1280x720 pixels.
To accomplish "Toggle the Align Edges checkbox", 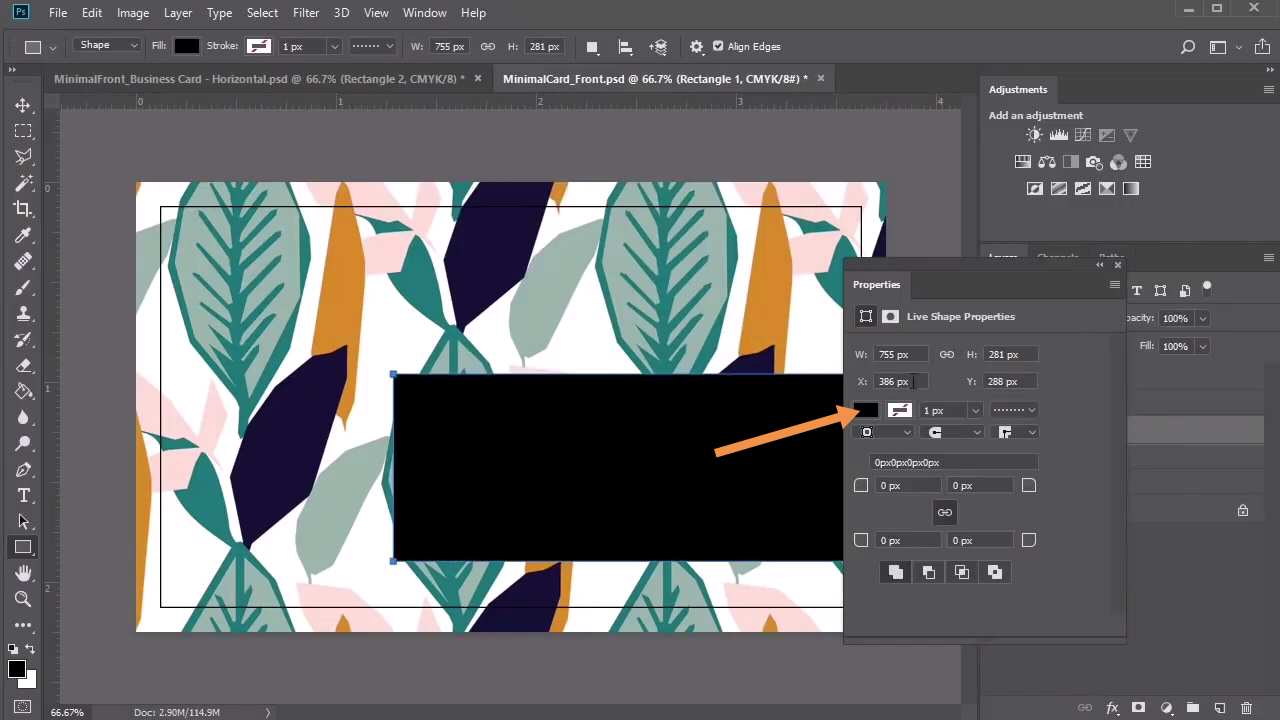I will [x=718, y=46].
